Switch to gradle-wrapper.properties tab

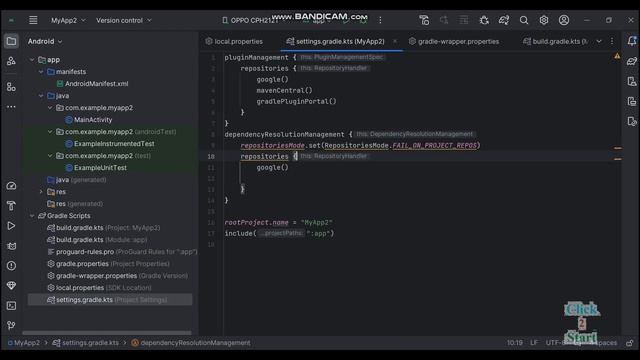coord(453,41)
